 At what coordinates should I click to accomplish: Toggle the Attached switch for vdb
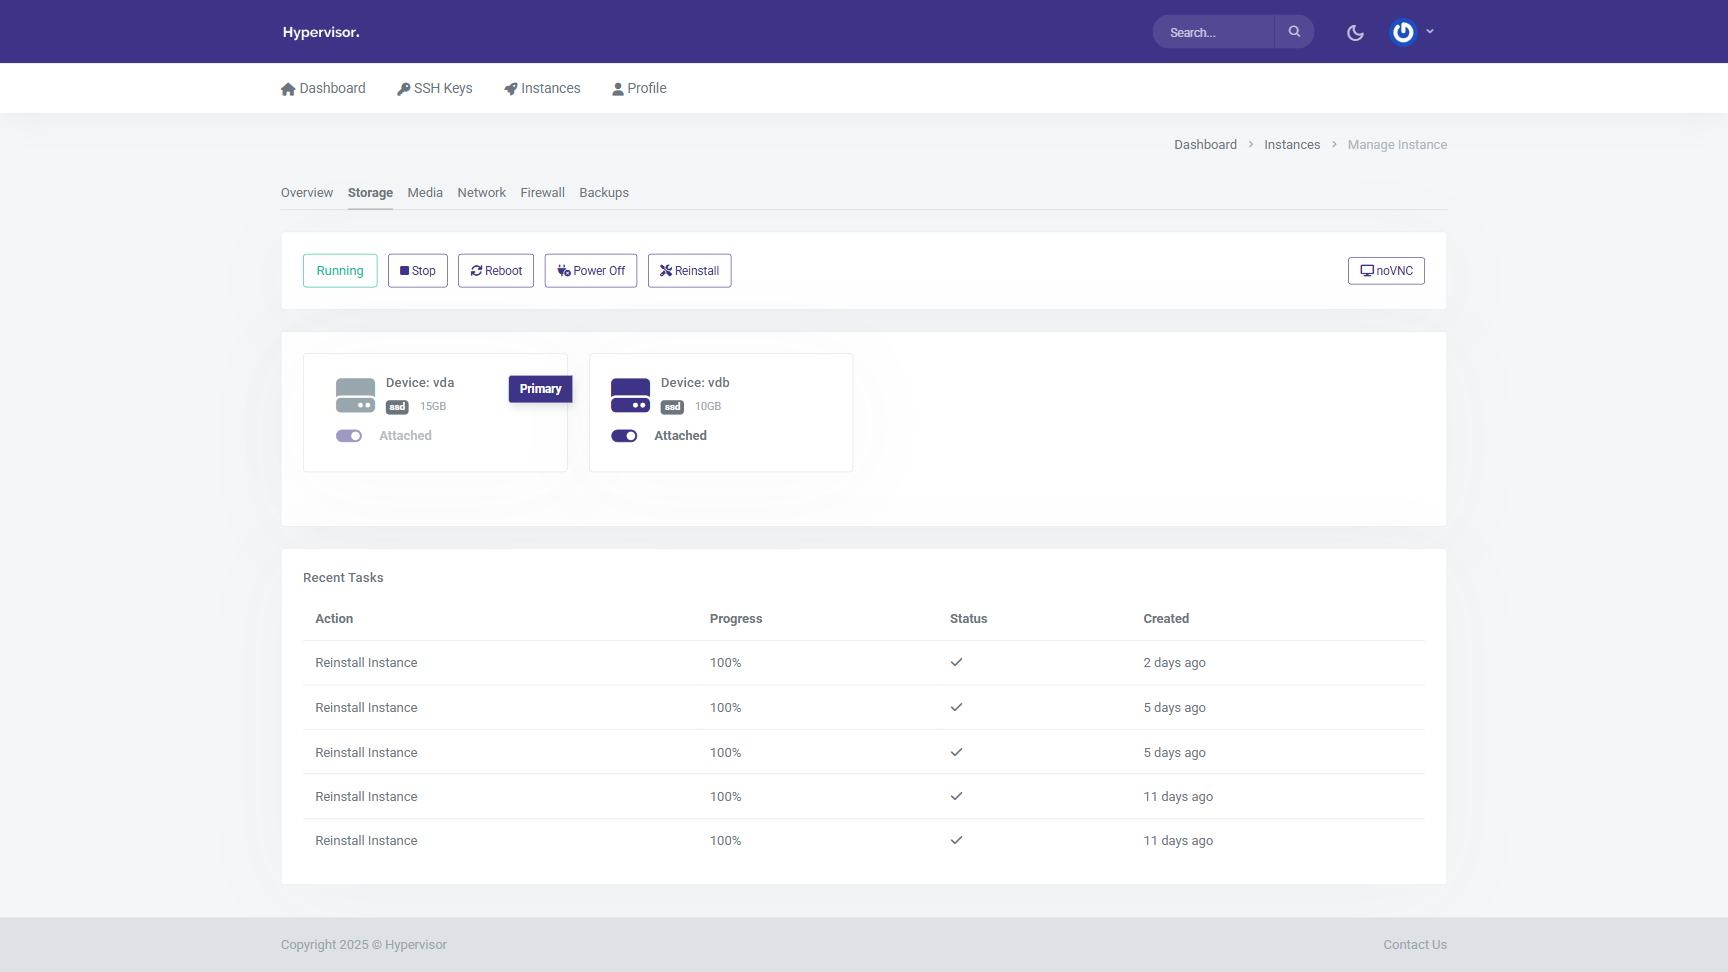coord(624,436)
